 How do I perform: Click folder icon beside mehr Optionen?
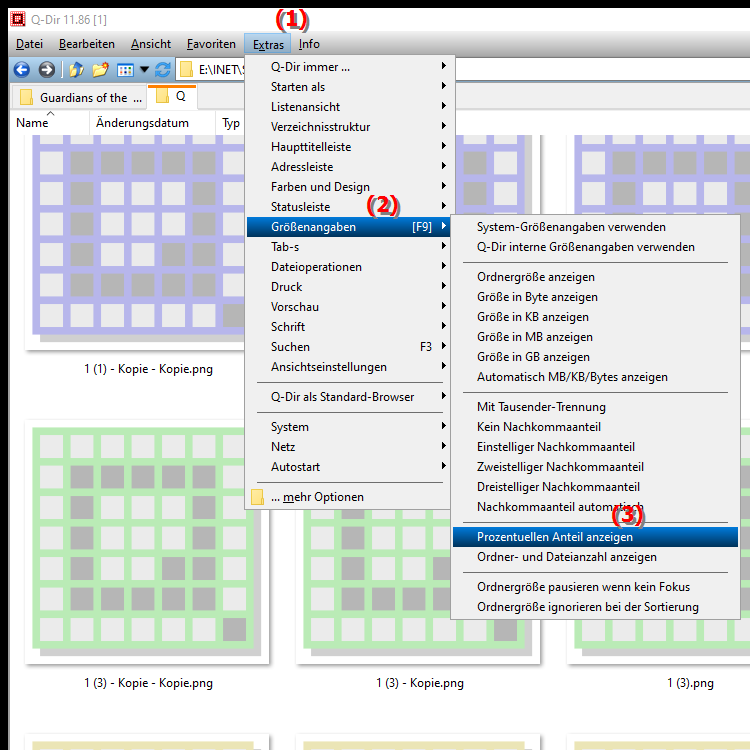coord(257,497)
